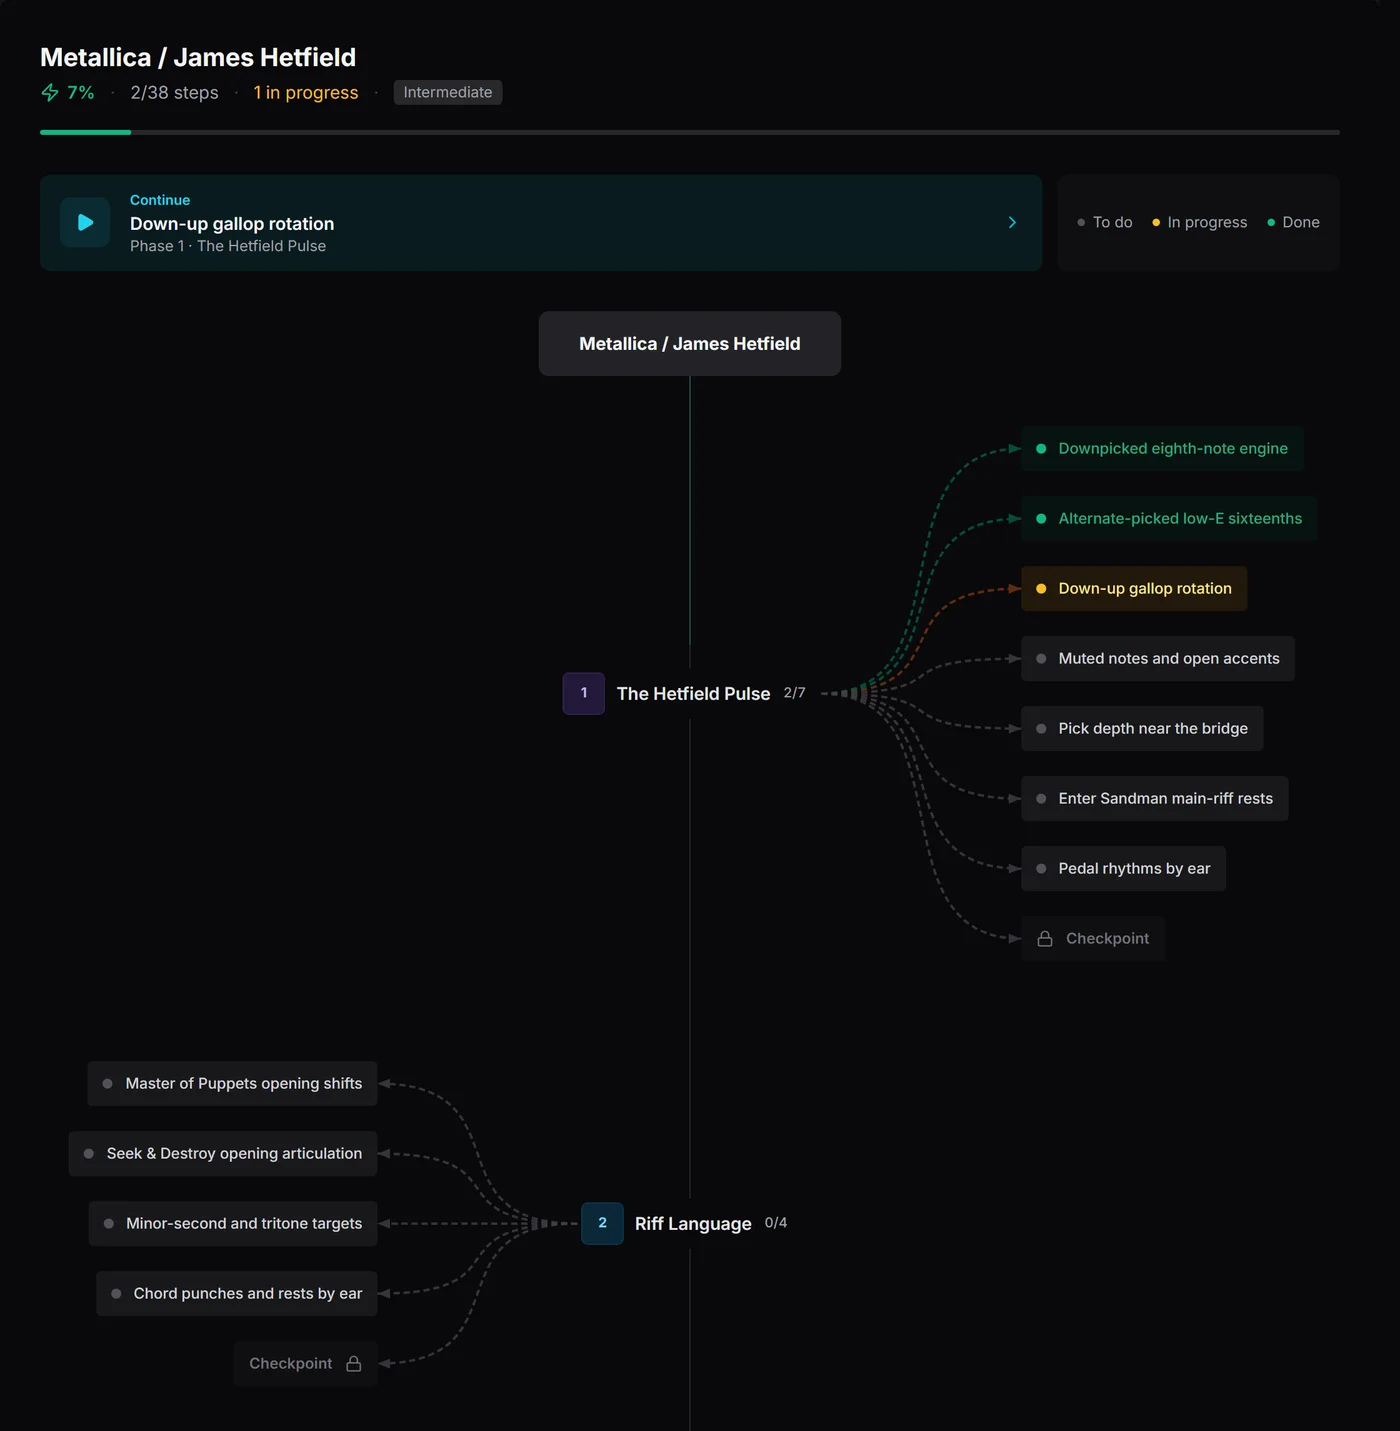Click the Riff Language Checkpoint label
Viewport: 1400px width, 1431px height.
pos(291,1363)
